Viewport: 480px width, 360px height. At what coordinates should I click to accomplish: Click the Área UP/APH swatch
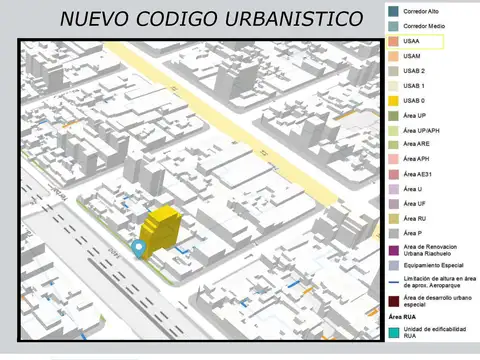(x=393, y=131)
